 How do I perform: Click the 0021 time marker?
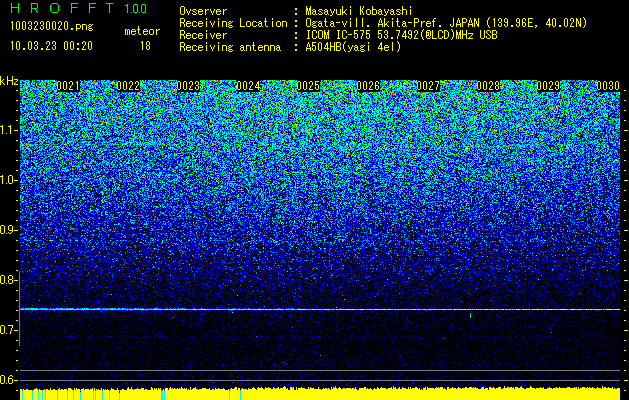pyautogui.click(x=68, y=86)
